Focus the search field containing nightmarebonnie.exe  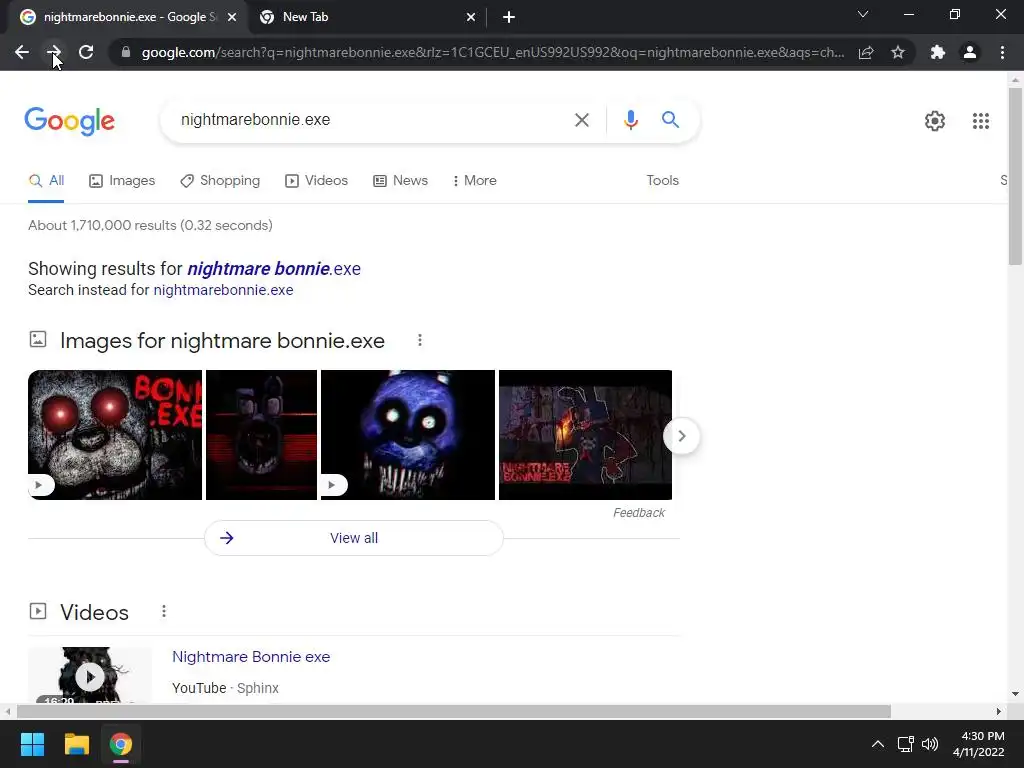pos(372,120)
